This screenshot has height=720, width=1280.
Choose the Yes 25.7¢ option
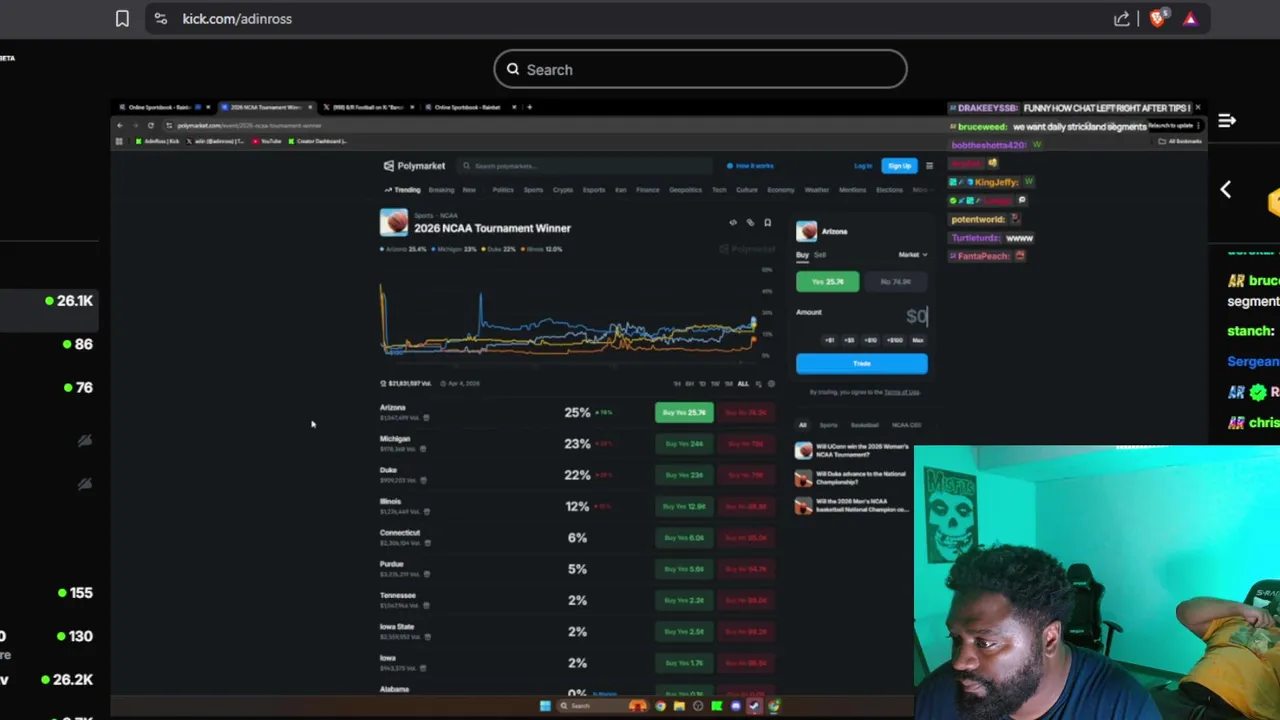[x=827, y=282]
